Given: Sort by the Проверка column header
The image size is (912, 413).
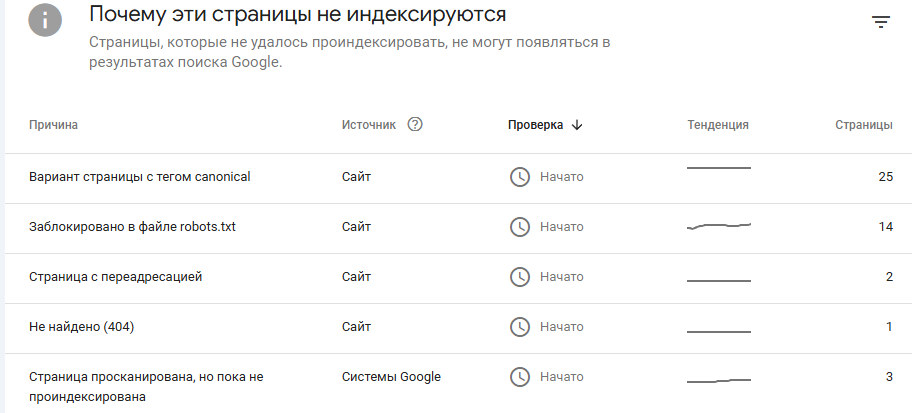Looking at the screenshot, I should pos(535,125).
